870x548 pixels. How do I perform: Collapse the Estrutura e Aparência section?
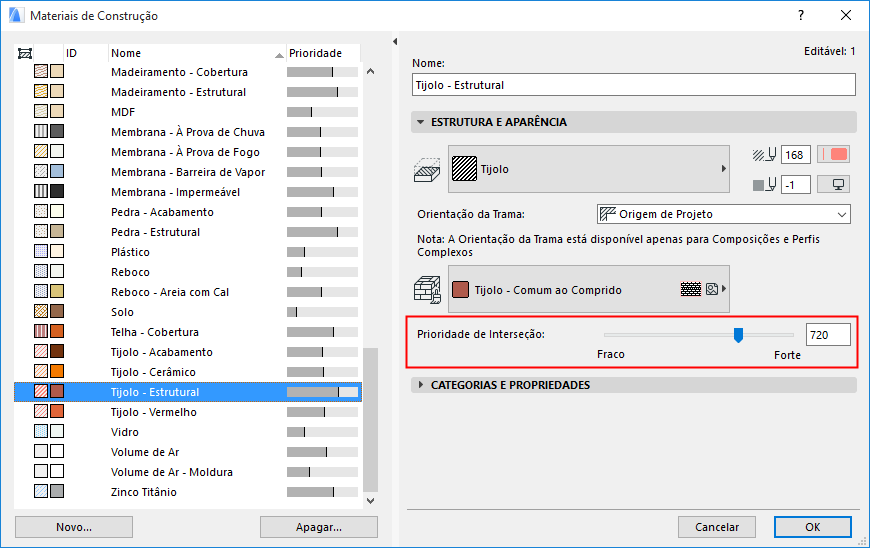pos(421,122)
